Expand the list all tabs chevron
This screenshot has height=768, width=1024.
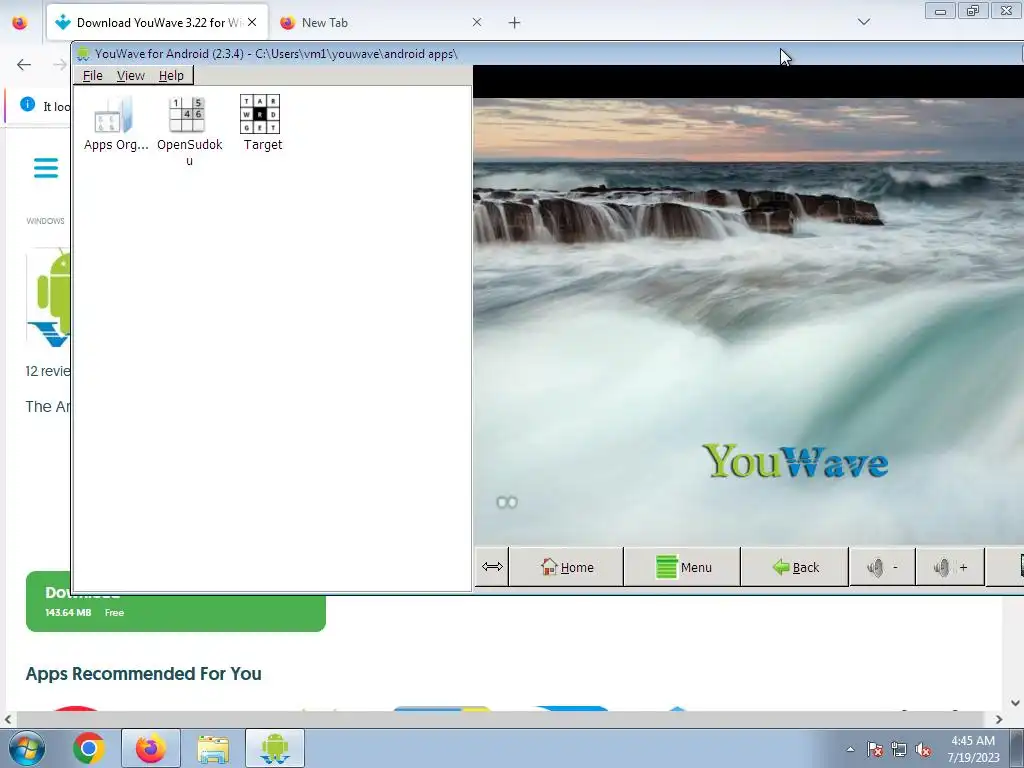(x=863, y=22)
